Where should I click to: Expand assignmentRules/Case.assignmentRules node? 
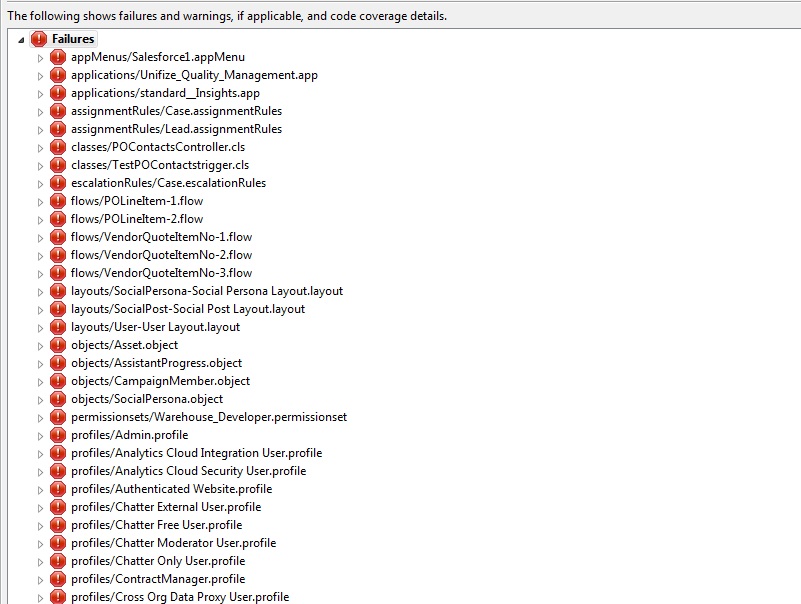[x=40, y=112]
